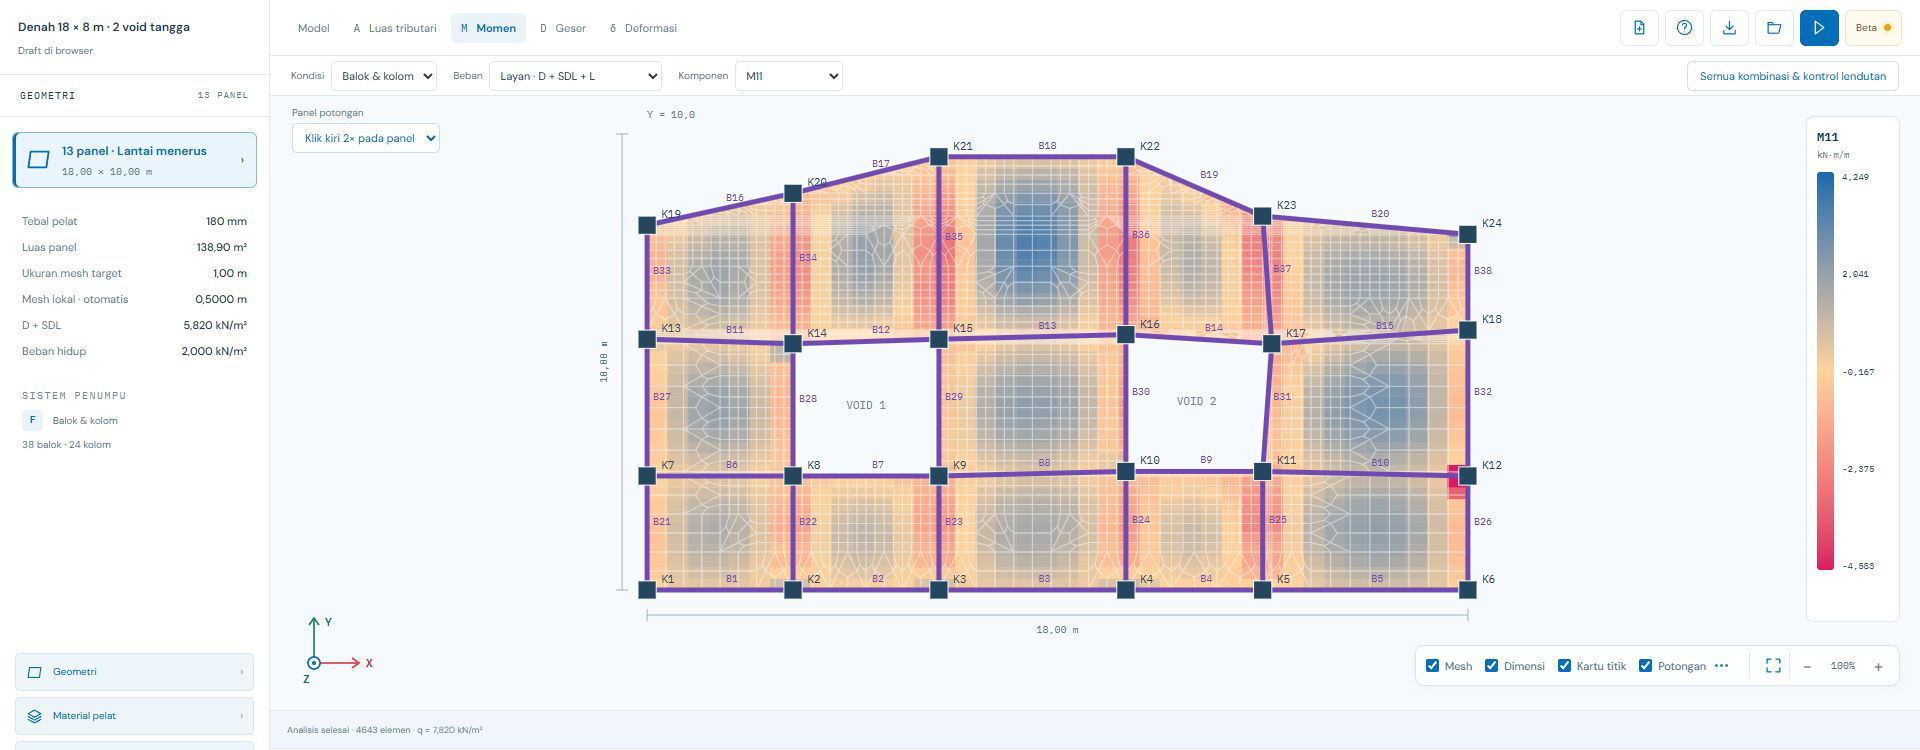Screen dimensions: 1920x750
Task: Click column node K12 on the plan
Action: (x=1467, y=476)
